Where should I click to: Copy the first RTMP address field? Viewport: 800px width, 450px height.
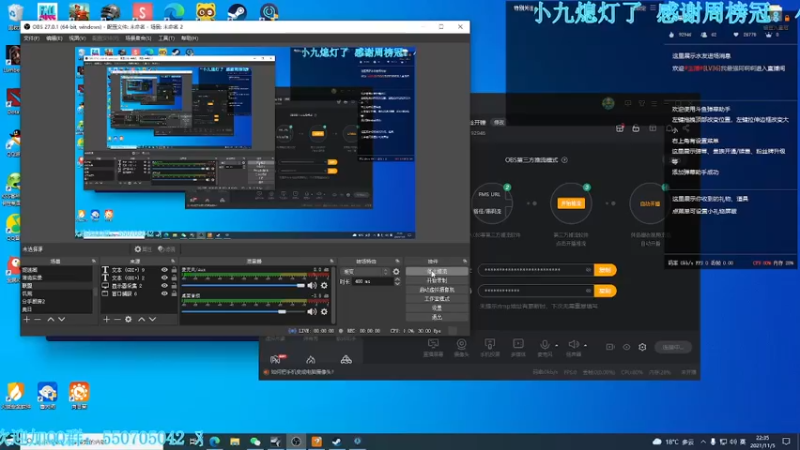click(x=605, y=270)
